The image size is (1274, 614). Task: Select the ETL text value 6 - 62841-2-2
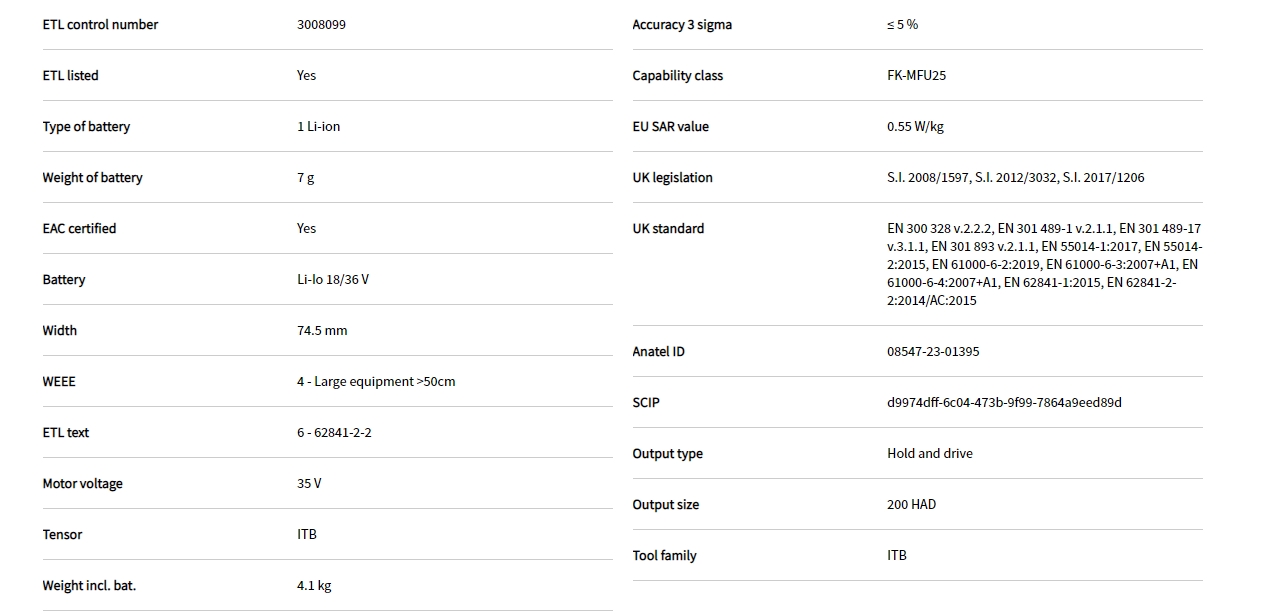point(334,433)
